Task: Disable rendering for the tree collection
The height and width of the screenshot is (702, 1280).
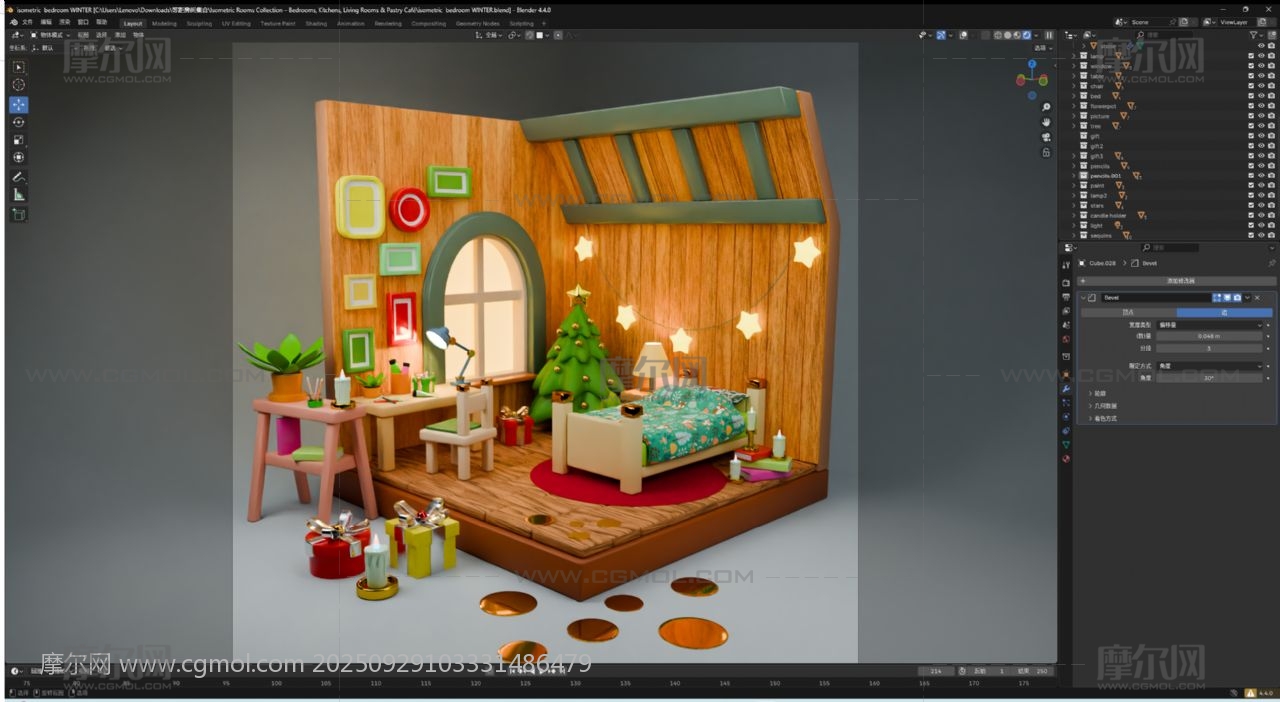Action: pyautogui.click(x=1271, y=126)
